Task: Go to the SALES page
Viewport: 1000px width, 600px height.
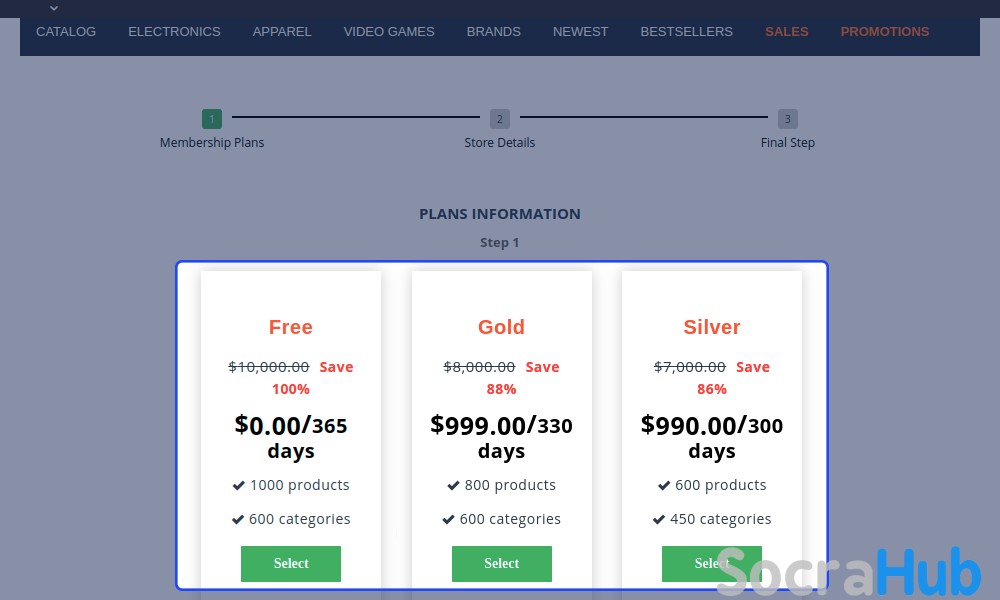Action: pos(787,31)
